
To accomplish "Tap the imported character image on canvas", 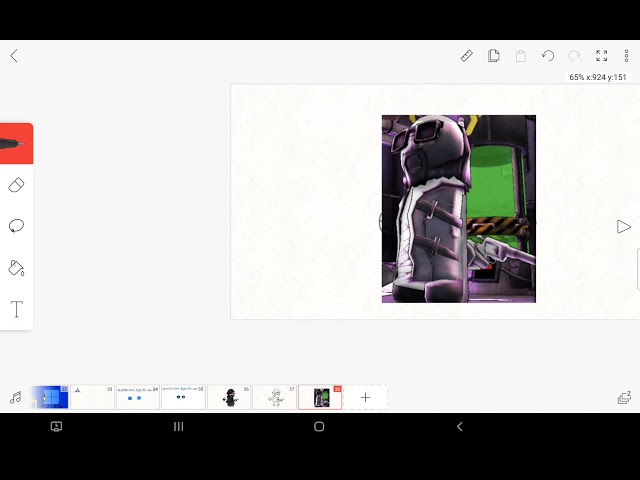I will pyautogui.click(x=459, y=209).
